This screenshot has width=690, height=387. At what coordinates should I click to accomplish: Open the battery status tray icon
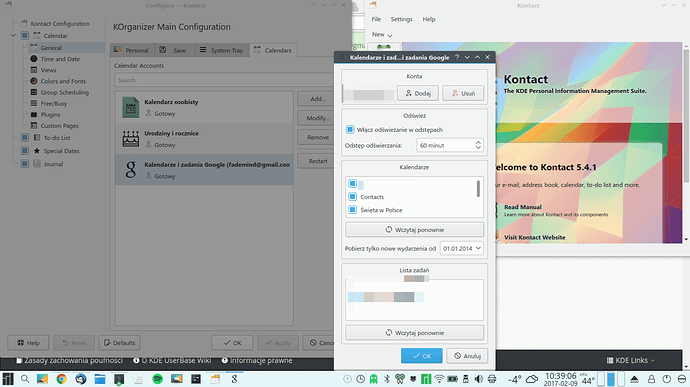pyautogui.click(x=452, y=379)
